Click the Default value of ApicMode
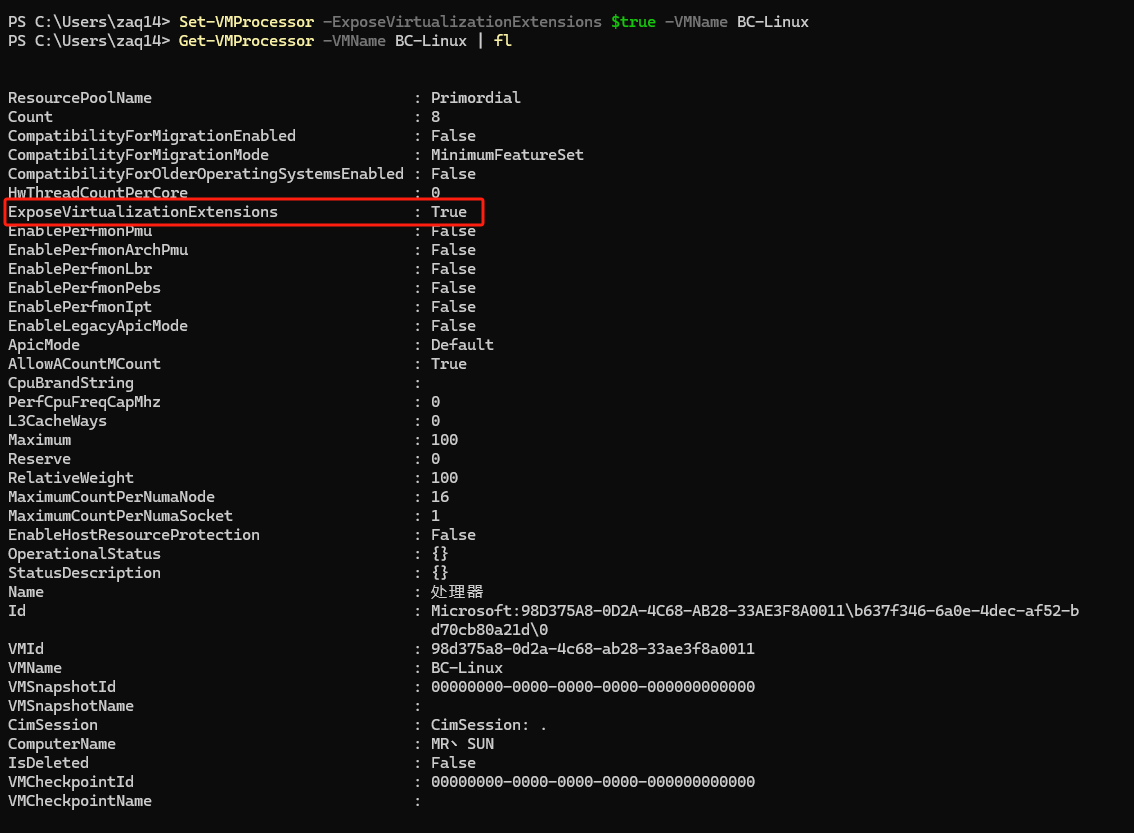Image resolution: width=1134 pixels, height=833 pixels. coord(462,345)
